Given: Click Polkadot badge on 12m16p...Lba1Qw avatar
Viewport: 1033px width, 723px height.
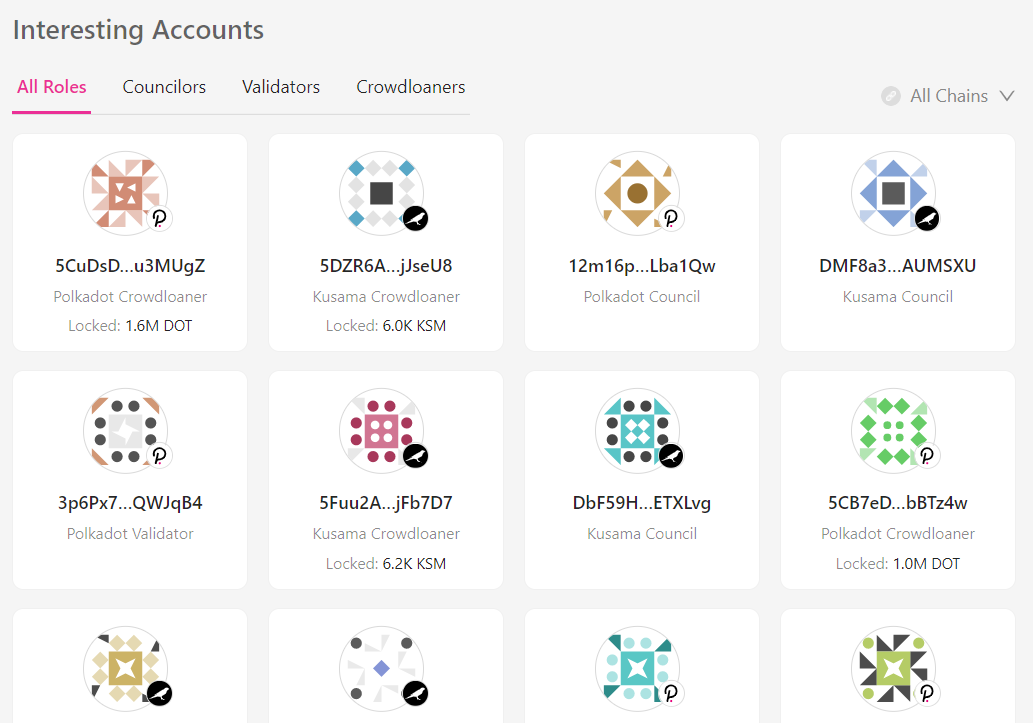Looking at the screenshot, I should pyautogui.click(x=671, y=218).
